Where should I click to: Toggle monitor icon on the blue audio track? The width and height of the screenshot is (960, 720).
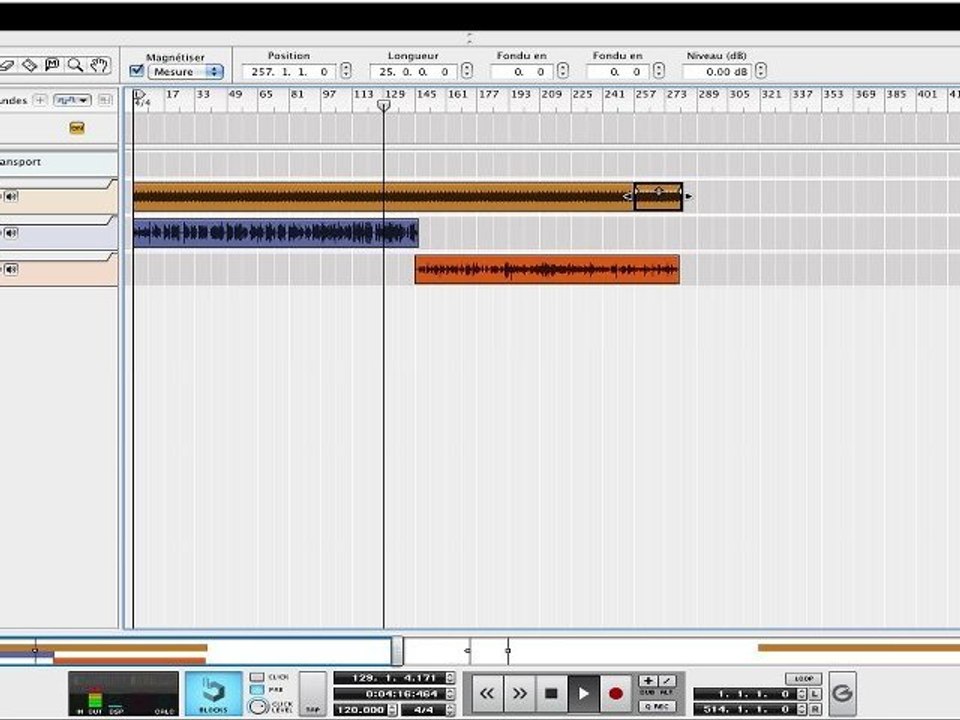tap(11, 233)
